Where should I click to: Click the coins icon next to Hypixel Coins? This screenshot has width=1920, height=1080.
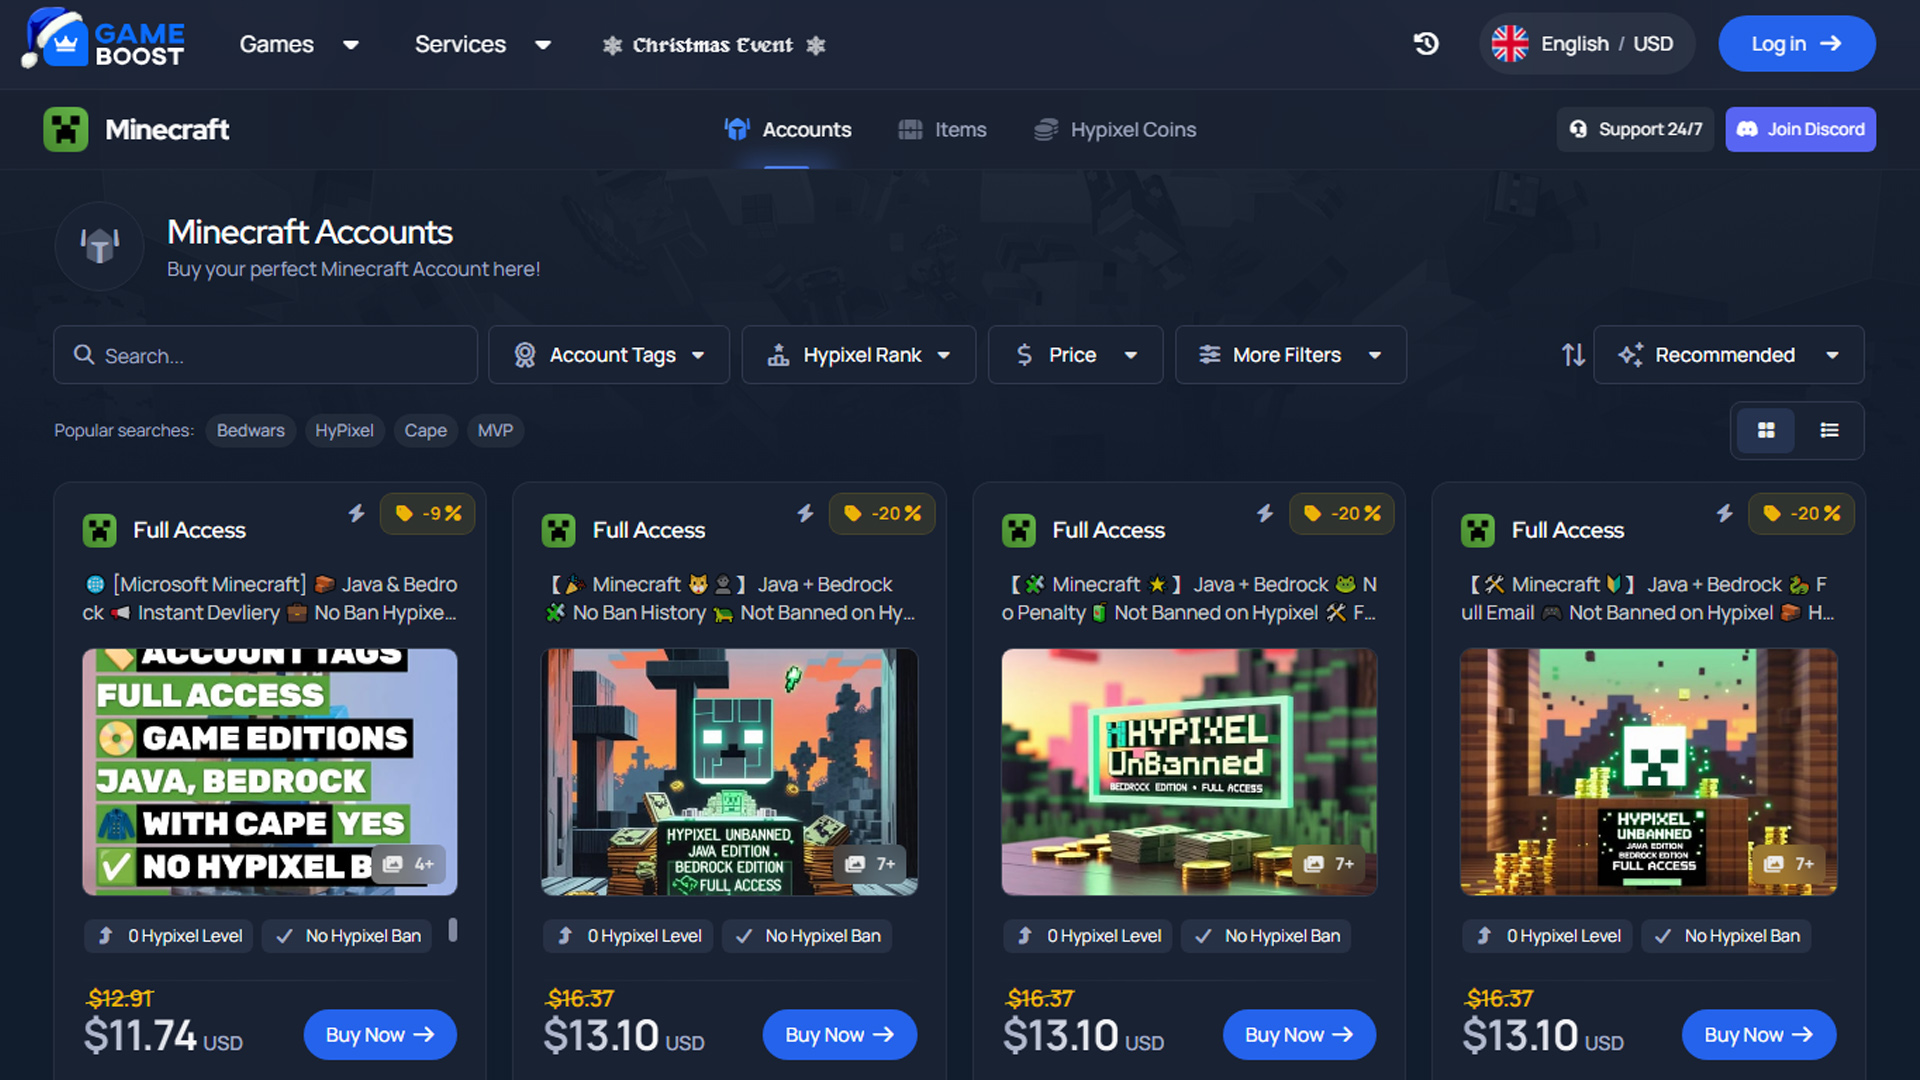coord(1046,129)
